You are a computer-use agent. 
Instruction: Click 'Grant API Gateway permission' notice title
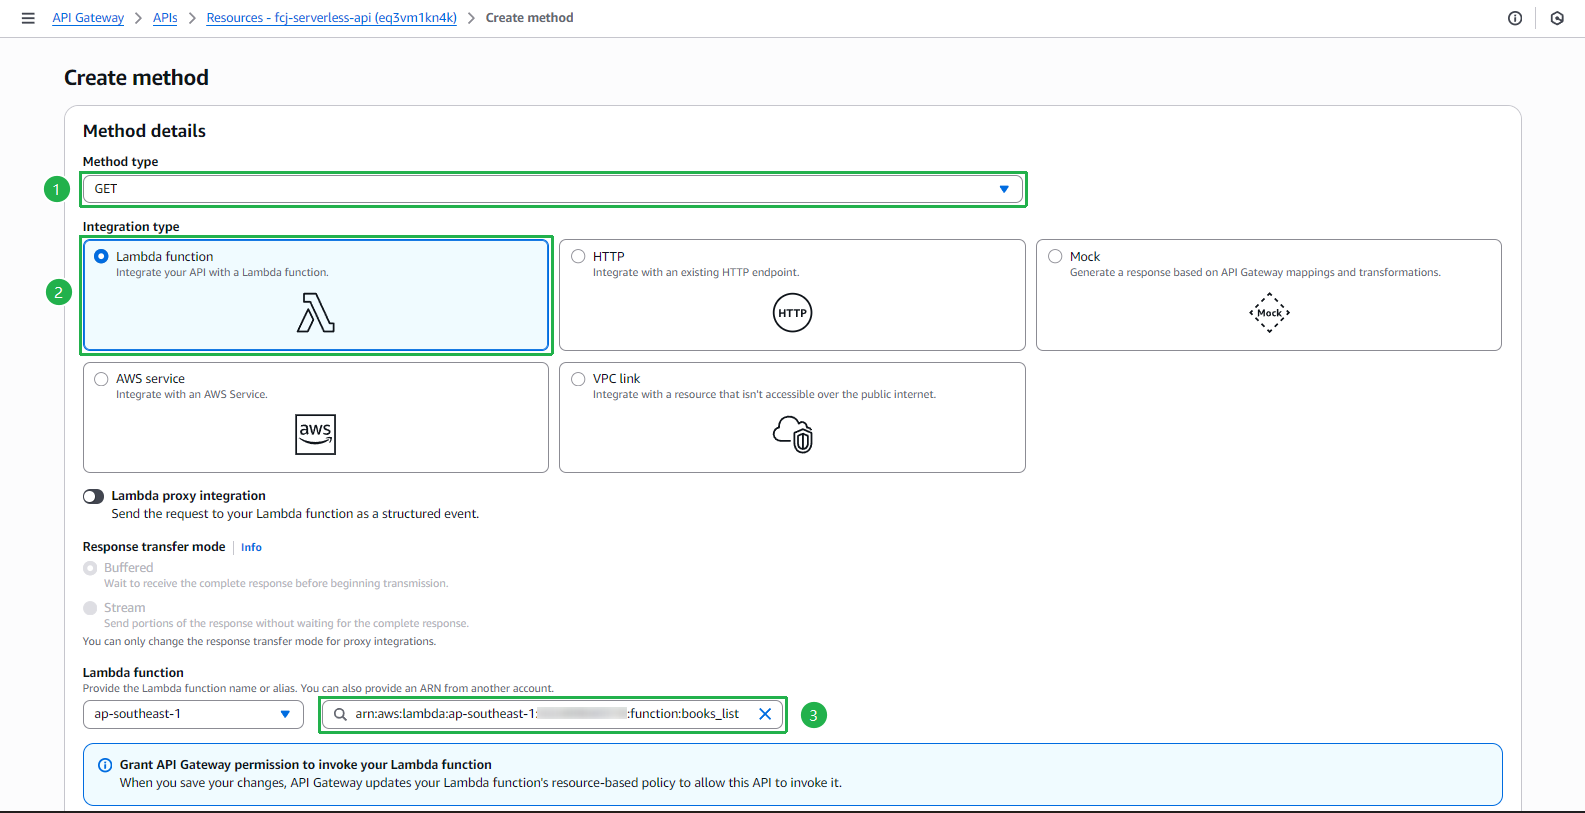tap(306, 765)
